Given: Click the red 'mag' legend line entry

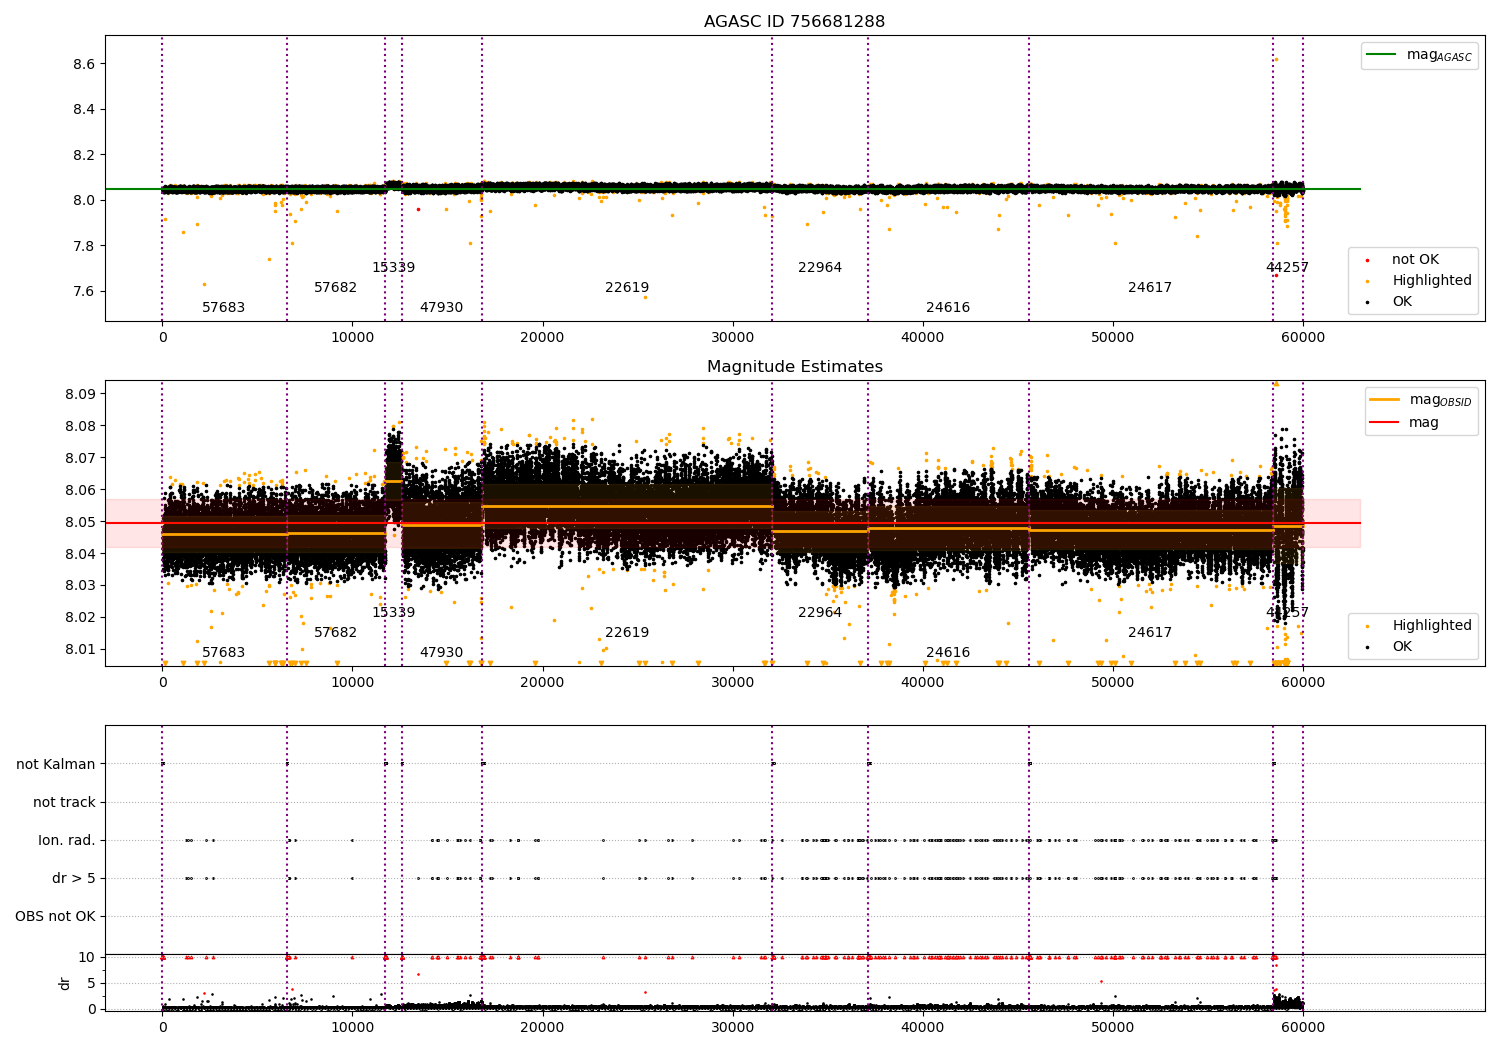Looking at the screenshot, I should [1404, 423].
